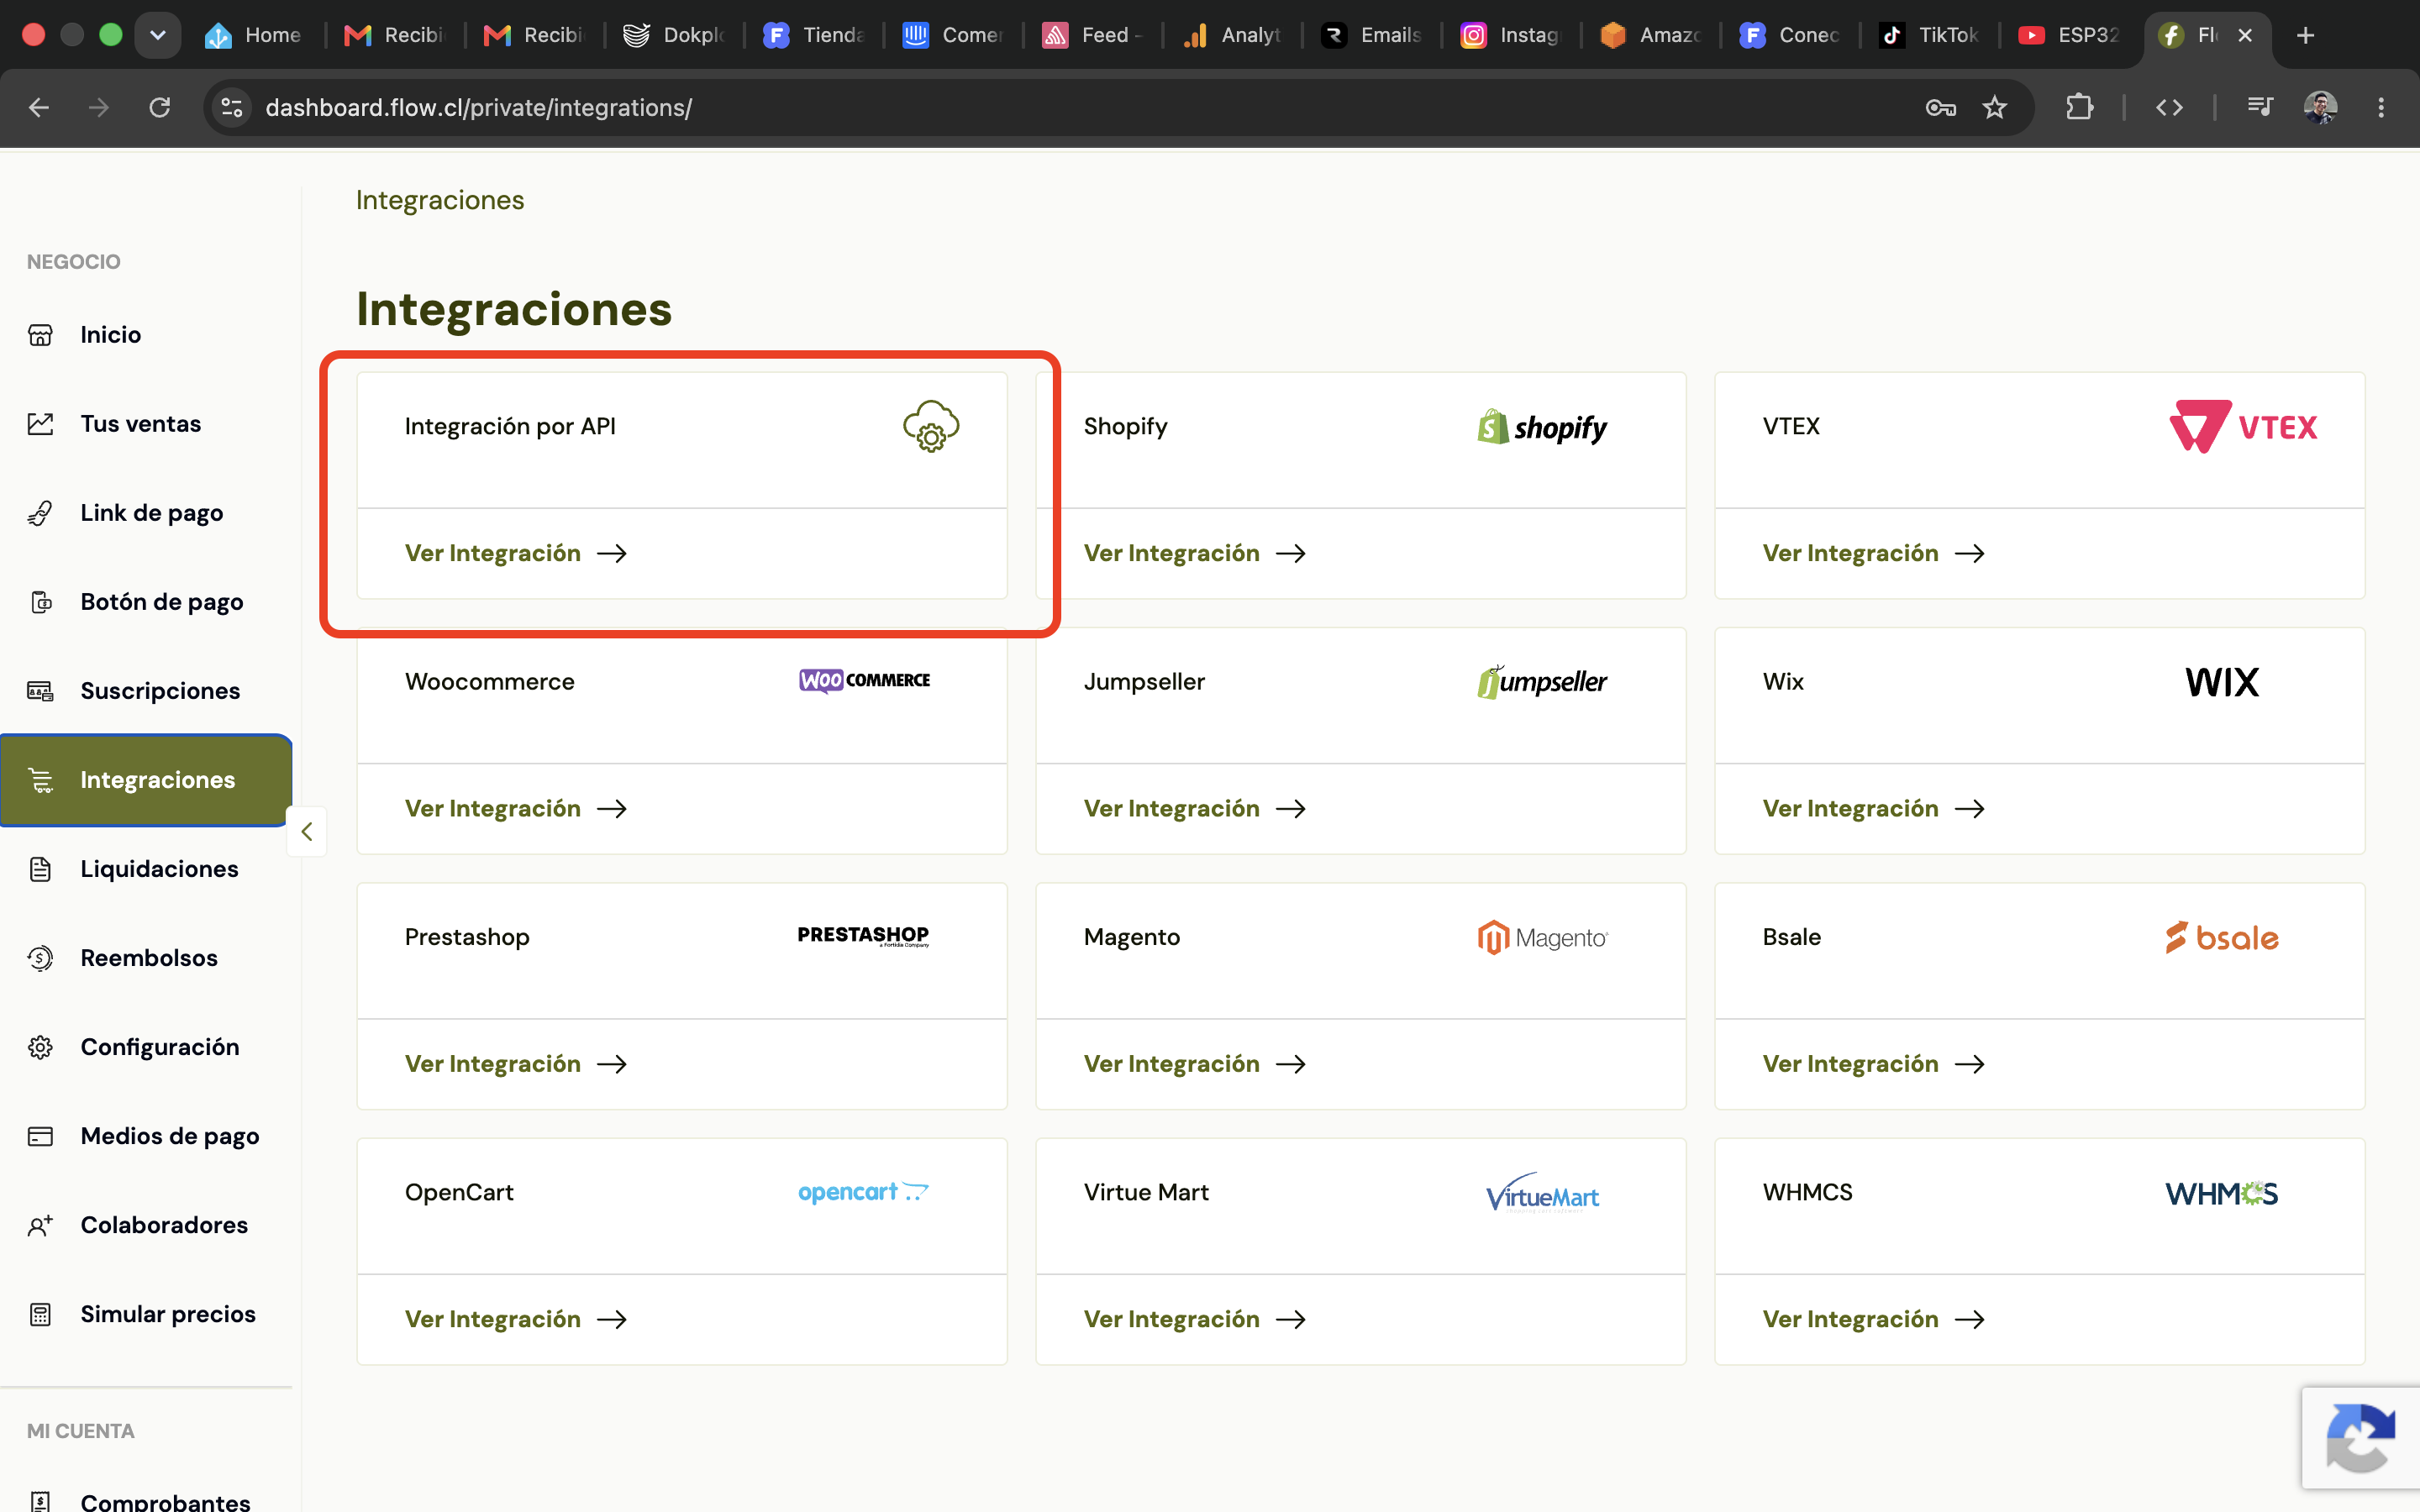This screenshot has height=1512, width=2420.
Task: Switch to the TikTok tab
Action: [1929, 35]
